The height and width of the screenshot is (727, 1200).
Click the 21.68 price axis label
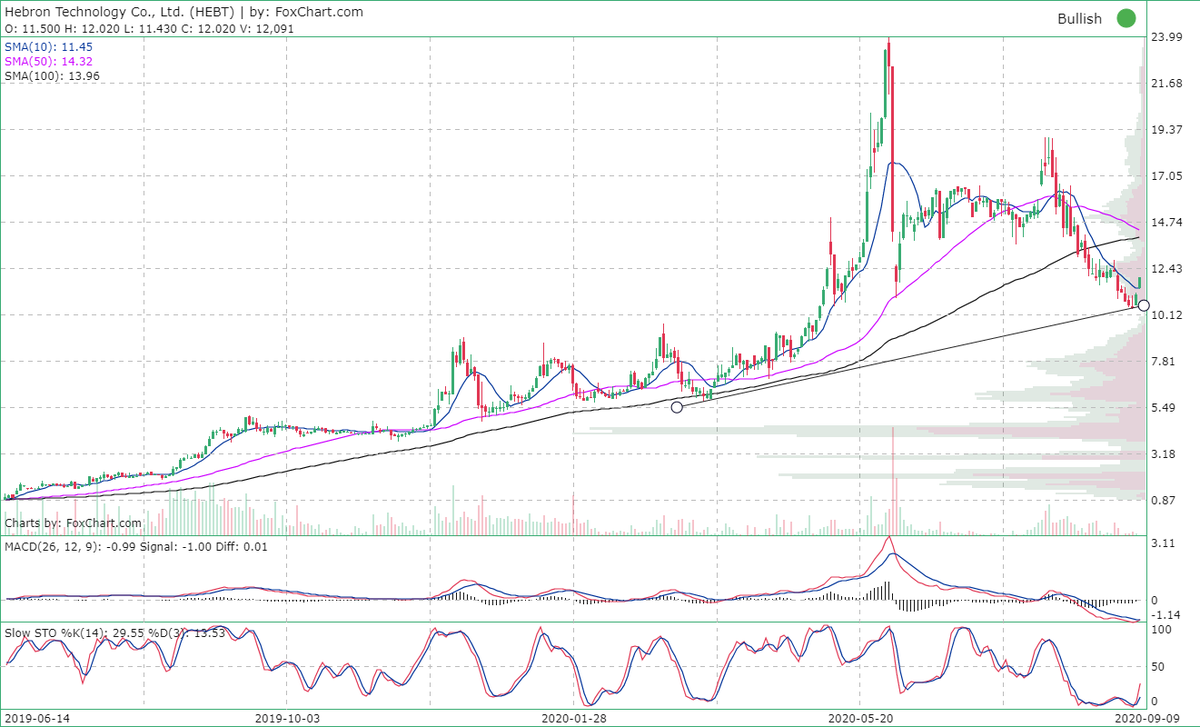click(x=1167, y=84)
